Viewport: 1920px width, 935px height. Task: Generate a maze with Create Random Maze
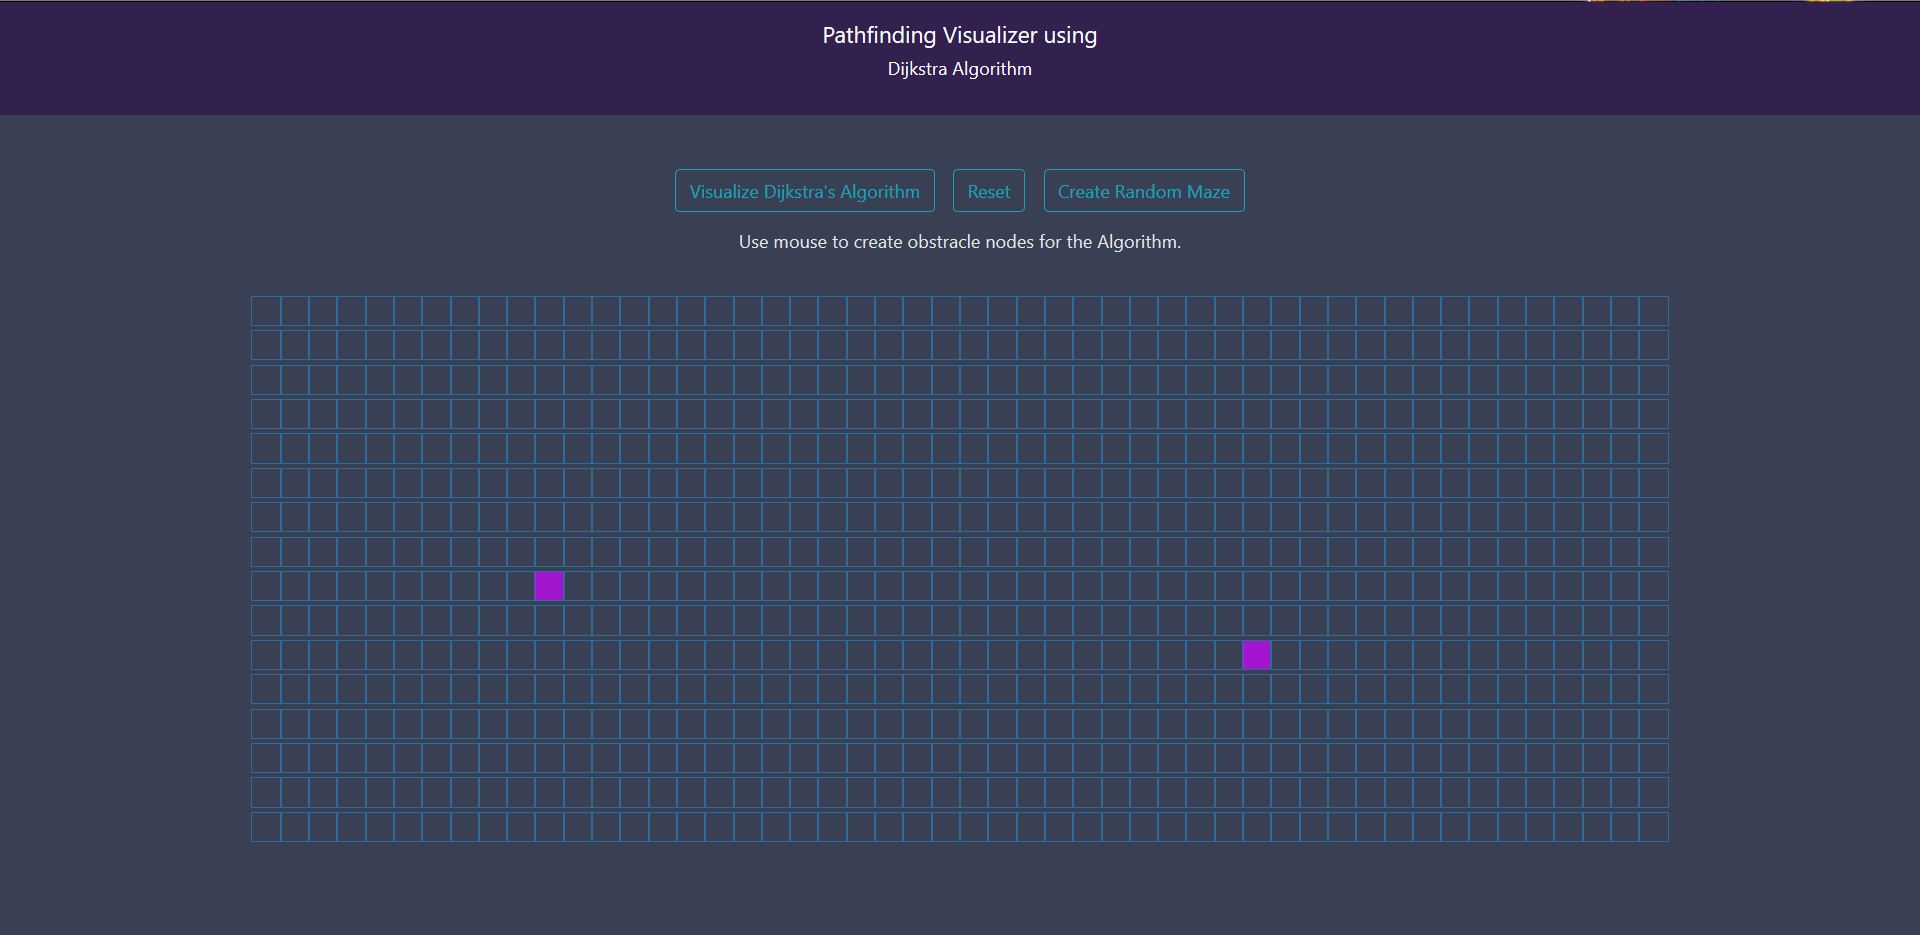1143,191
